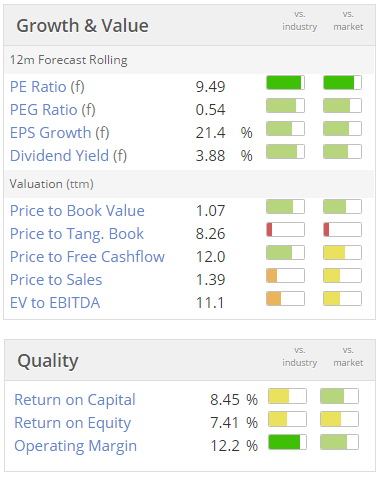Click the Price to Book Value link
The width and height of the screenshot is (382, 479).
(77, 211)
